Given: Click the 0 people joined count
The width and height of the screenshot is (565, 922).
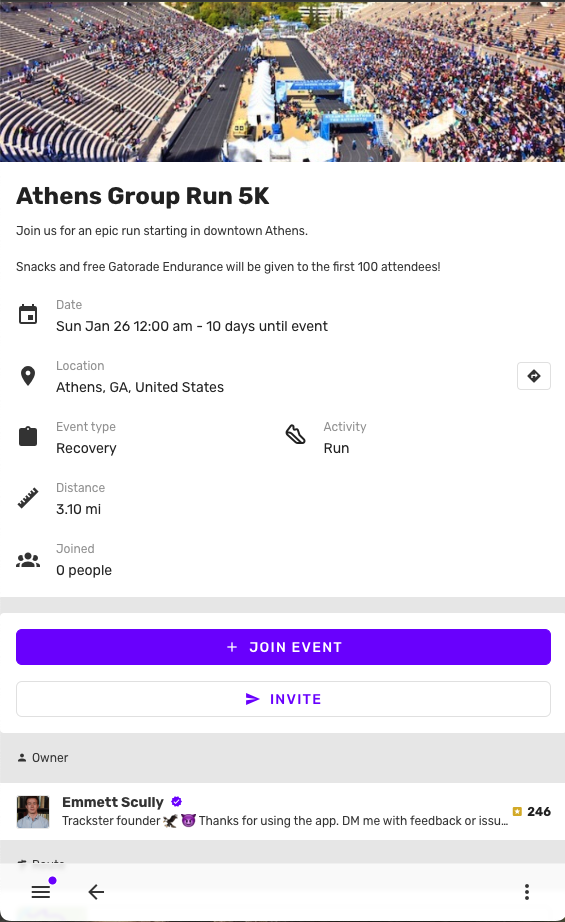Looking at the screenshot, I should 84,570.
